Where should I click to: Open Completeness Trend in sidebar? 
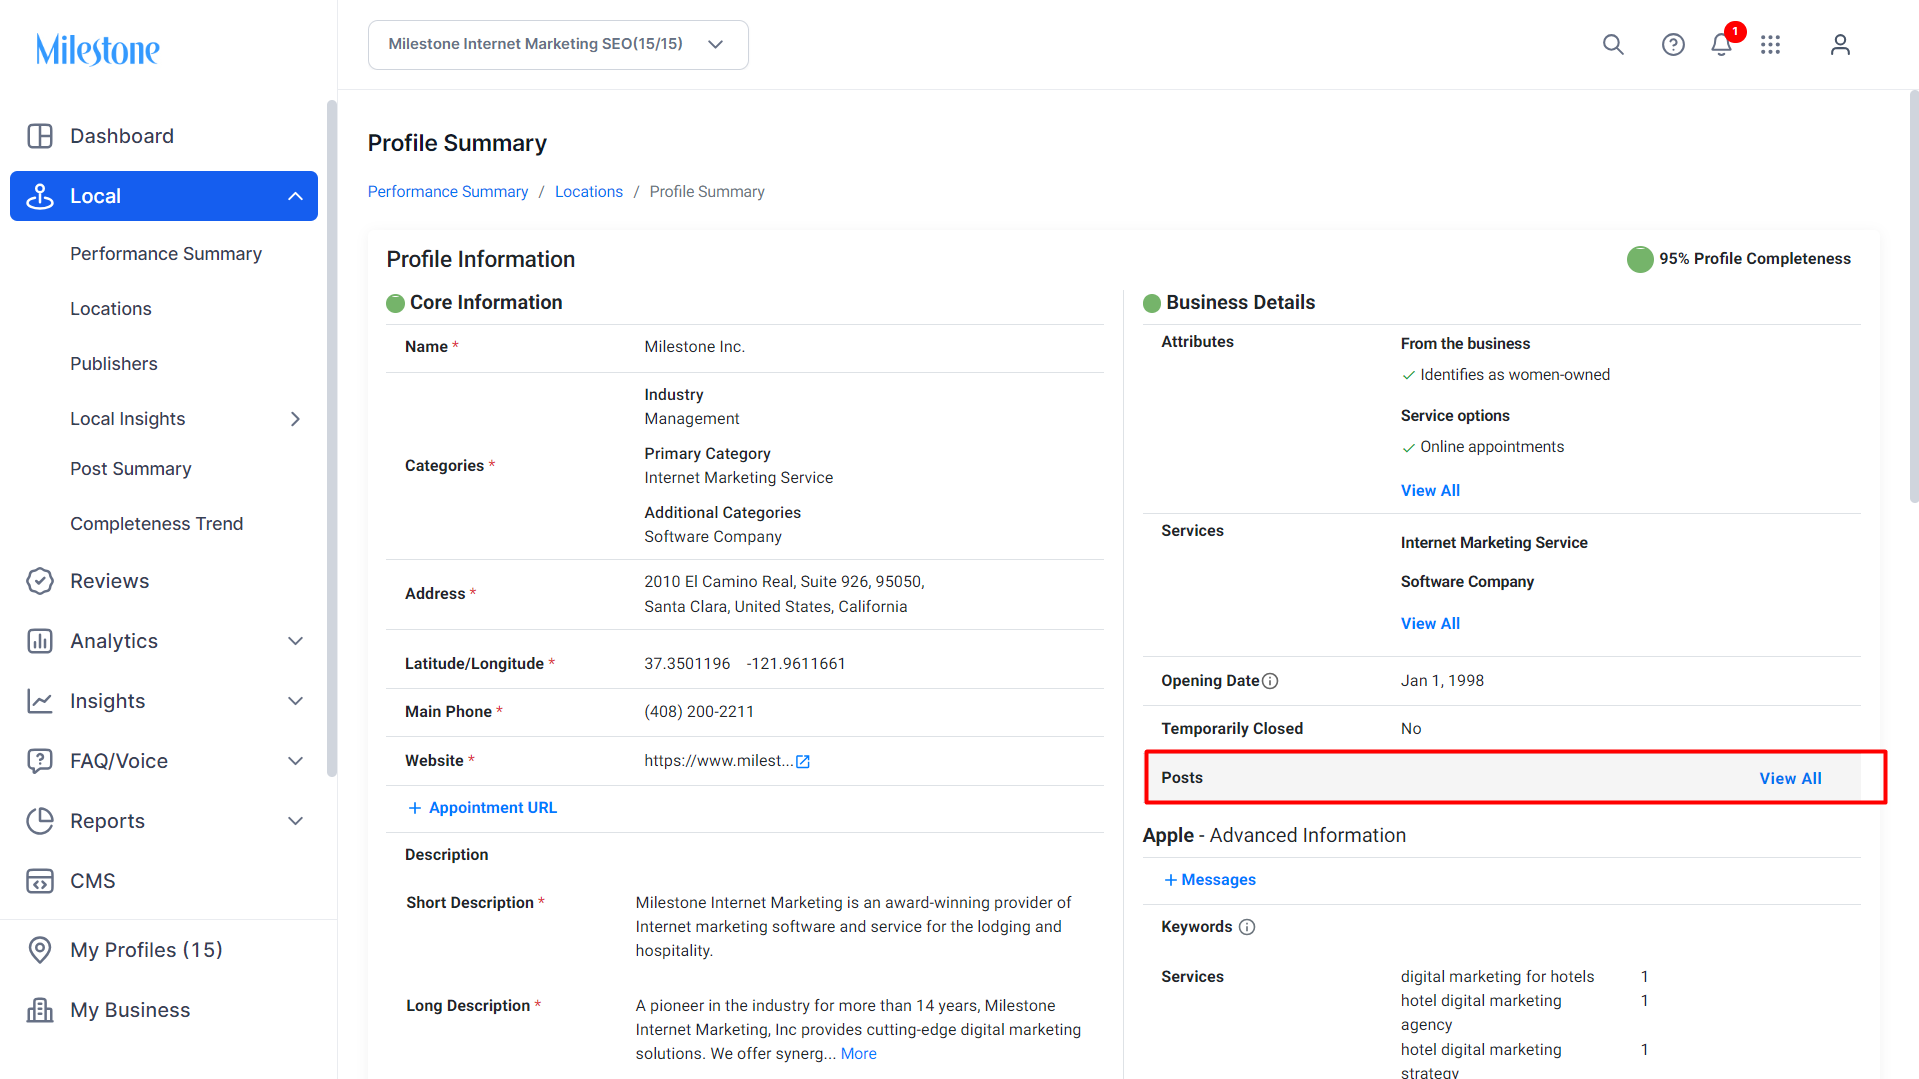coord(157,524)
